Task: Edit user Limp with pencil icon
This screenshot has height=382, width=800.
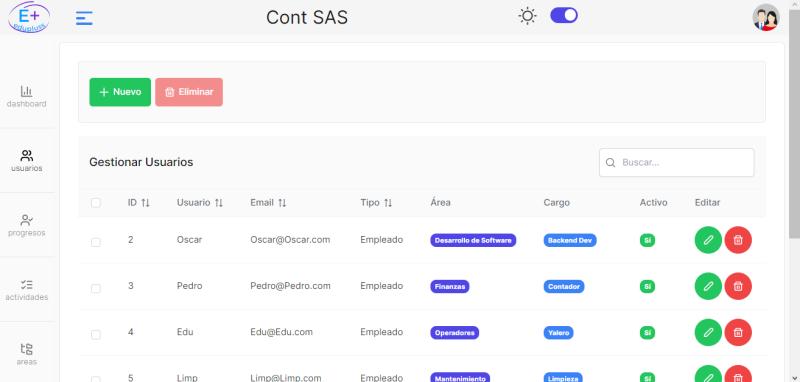Action: [x=708, y=374]
